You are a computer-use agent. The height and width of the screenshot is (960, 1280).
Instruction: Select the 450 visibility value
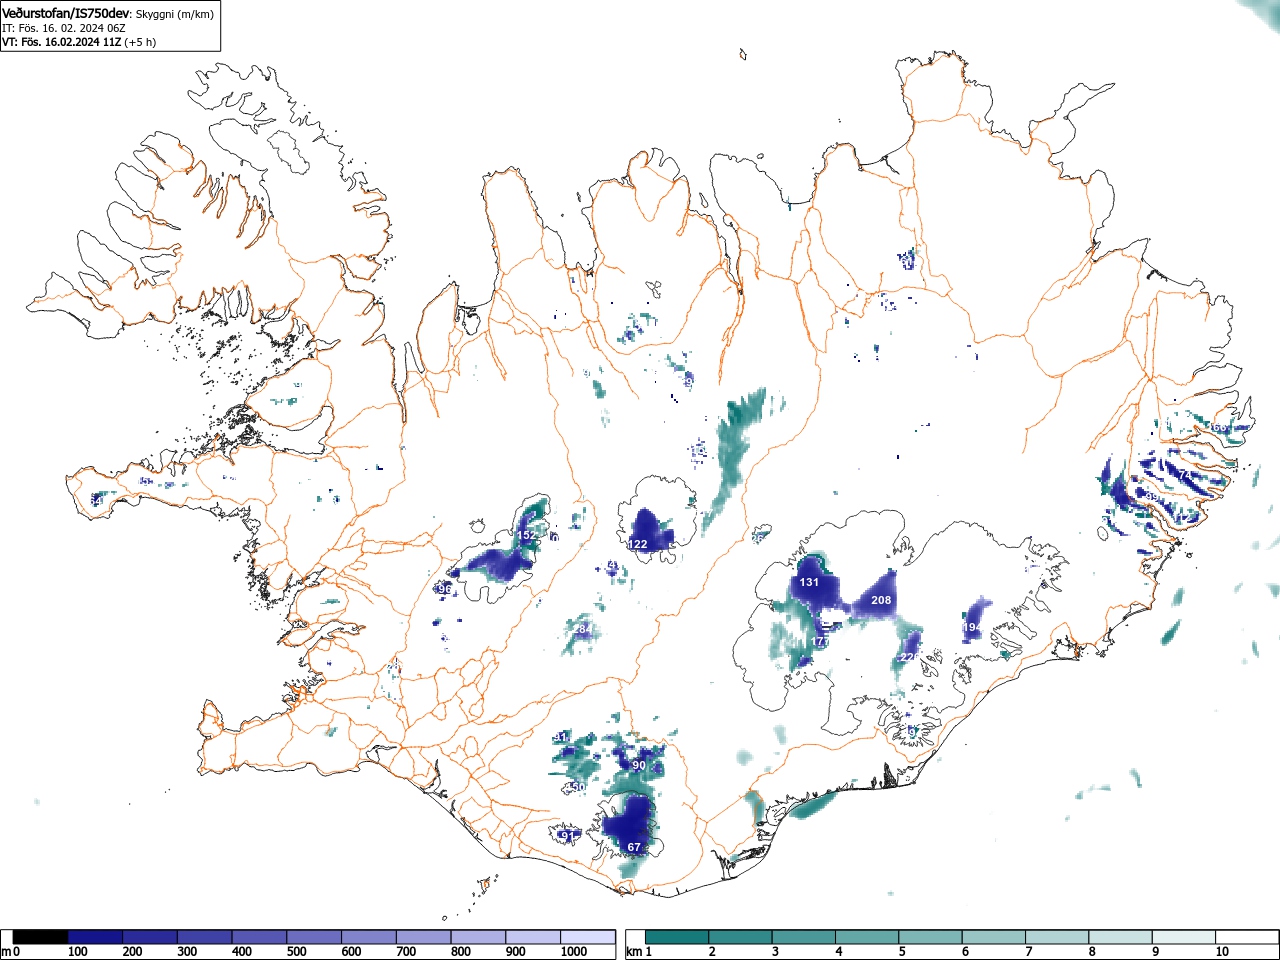[575, 788]
